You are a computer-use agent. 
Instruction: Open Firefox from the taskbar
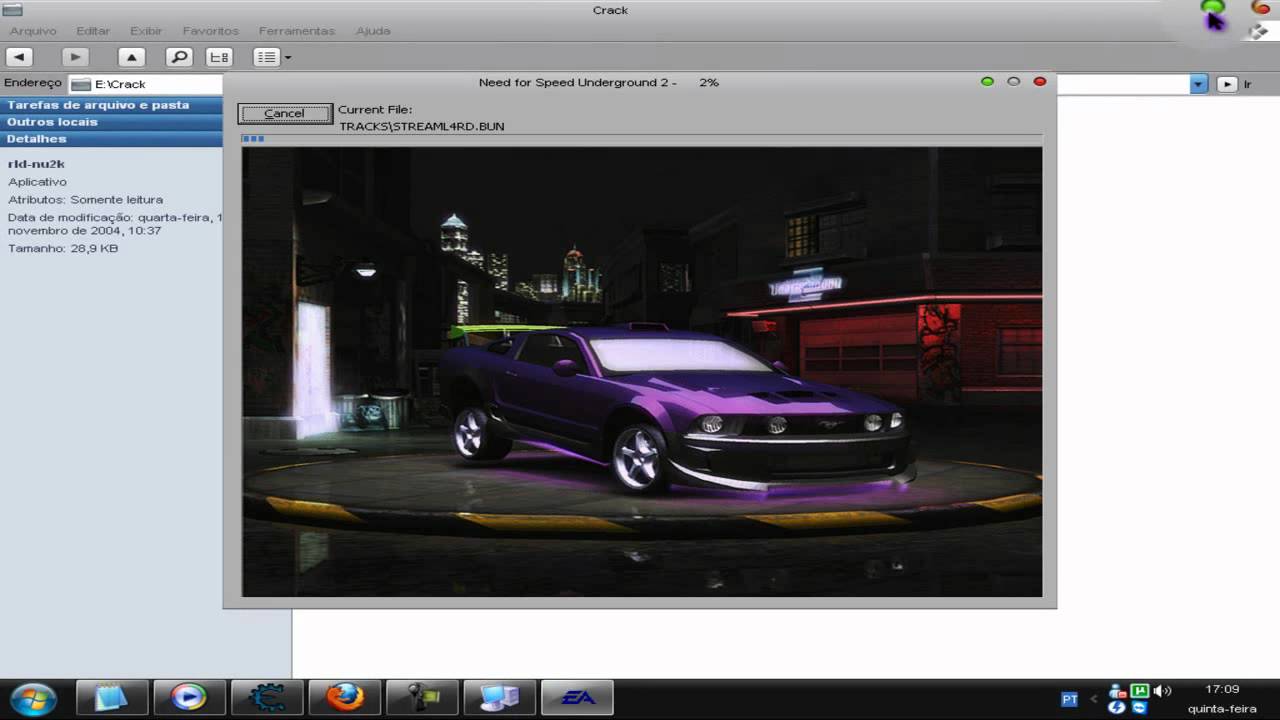(344, 697)
